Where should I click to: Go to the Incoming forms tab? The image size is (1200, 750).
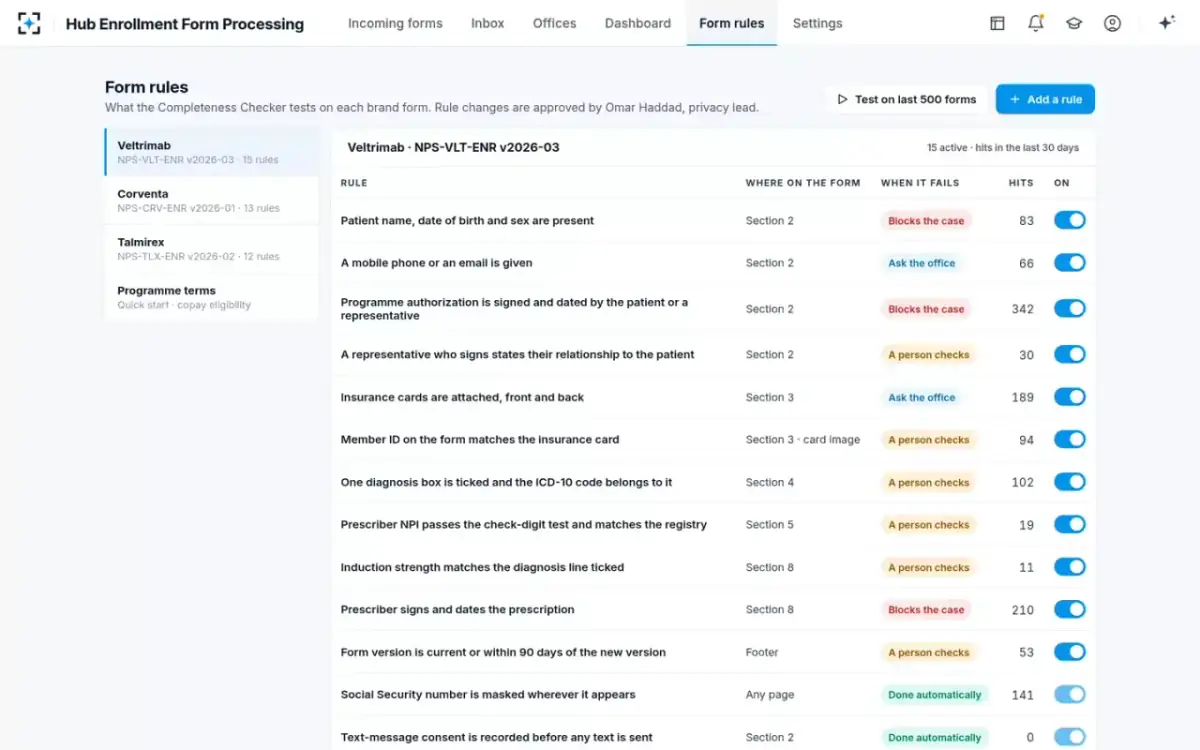(x=395, y=23)
